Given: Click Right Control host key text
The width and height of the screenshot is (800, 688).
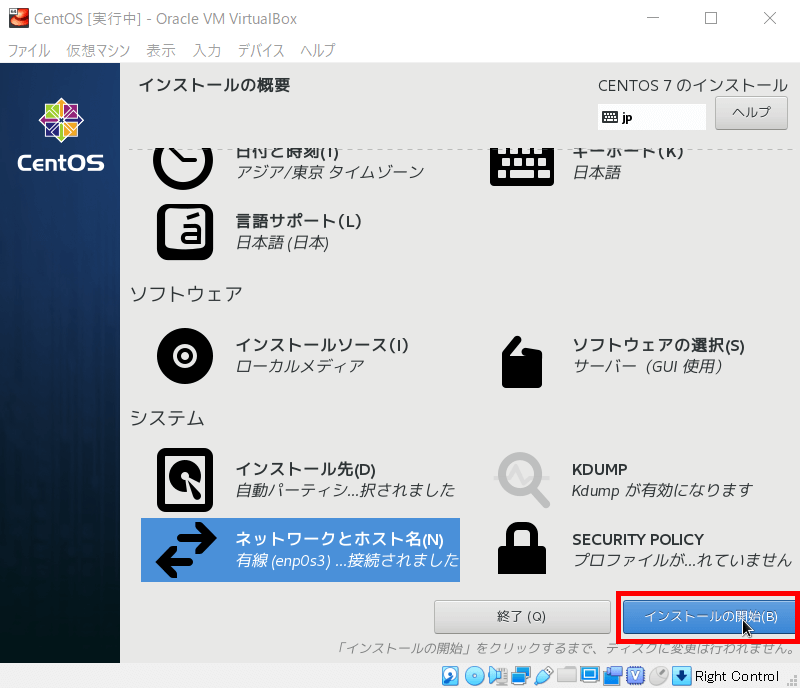Looking at the screenshot, I should click(737, 676).
